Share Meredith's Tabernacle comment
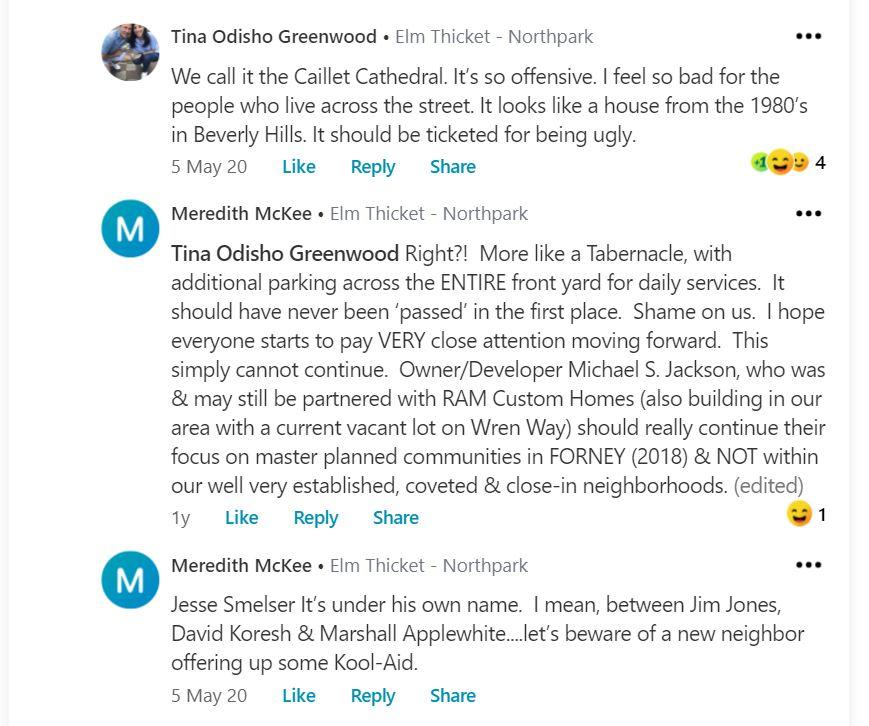 pos(395,518)
